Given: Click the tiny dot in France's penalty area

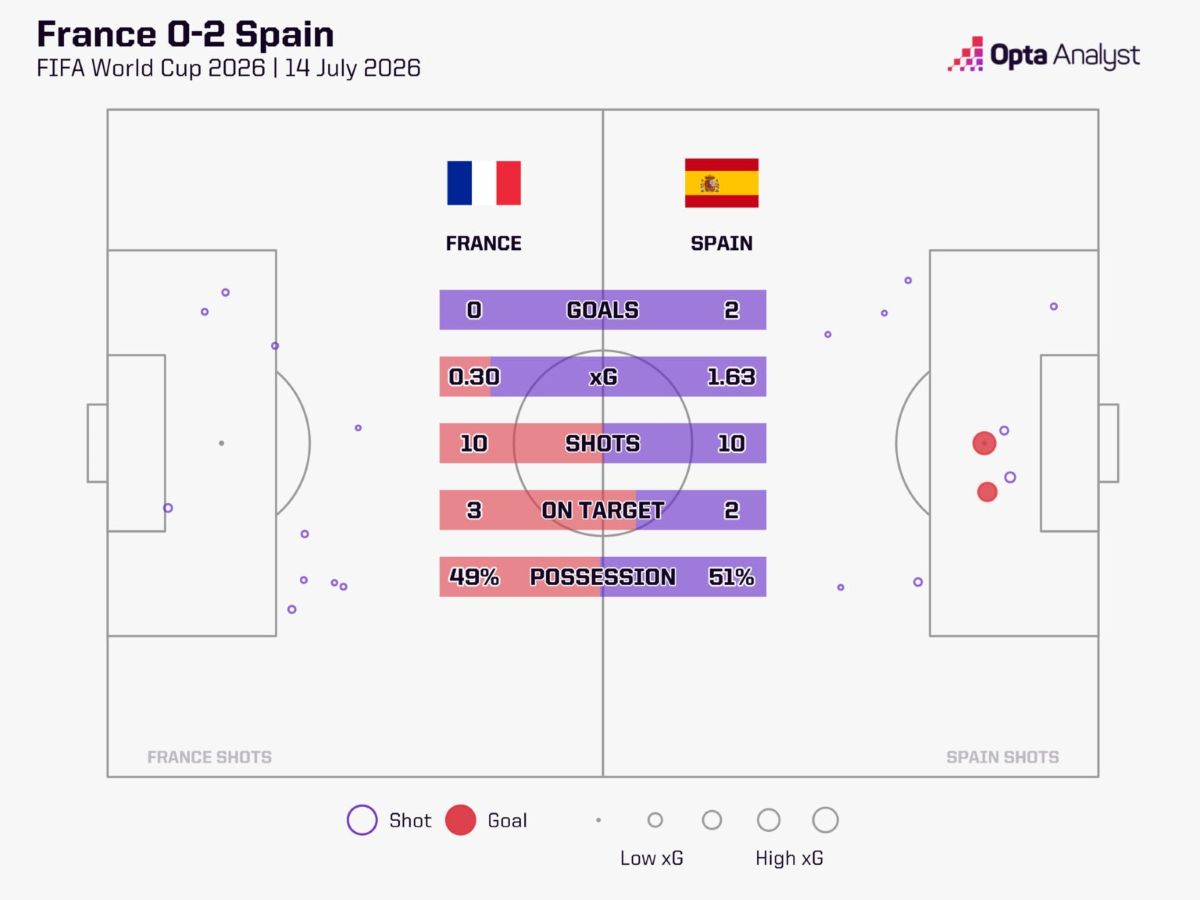Looking at the screenshot, I should click(221, 443).
